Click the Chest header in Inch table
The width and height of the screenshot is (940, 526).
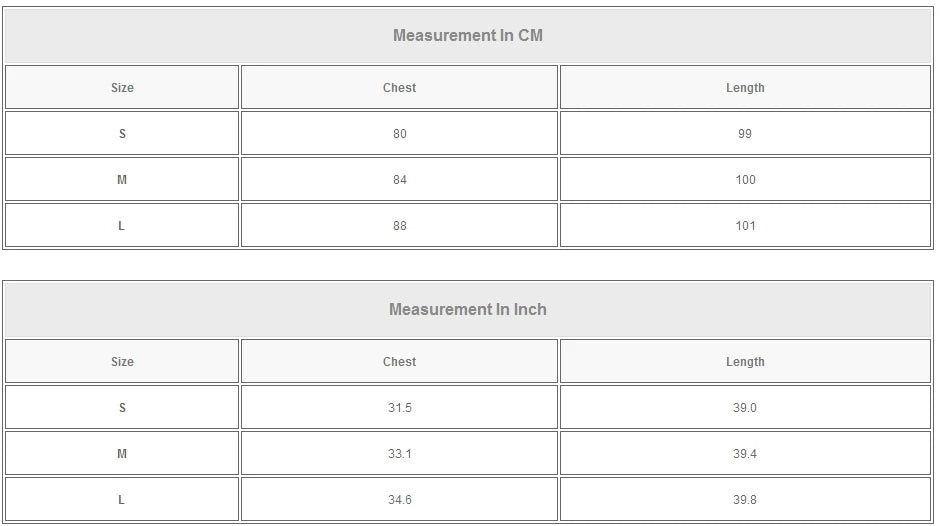pyautogui.click(x=399, y=362)
